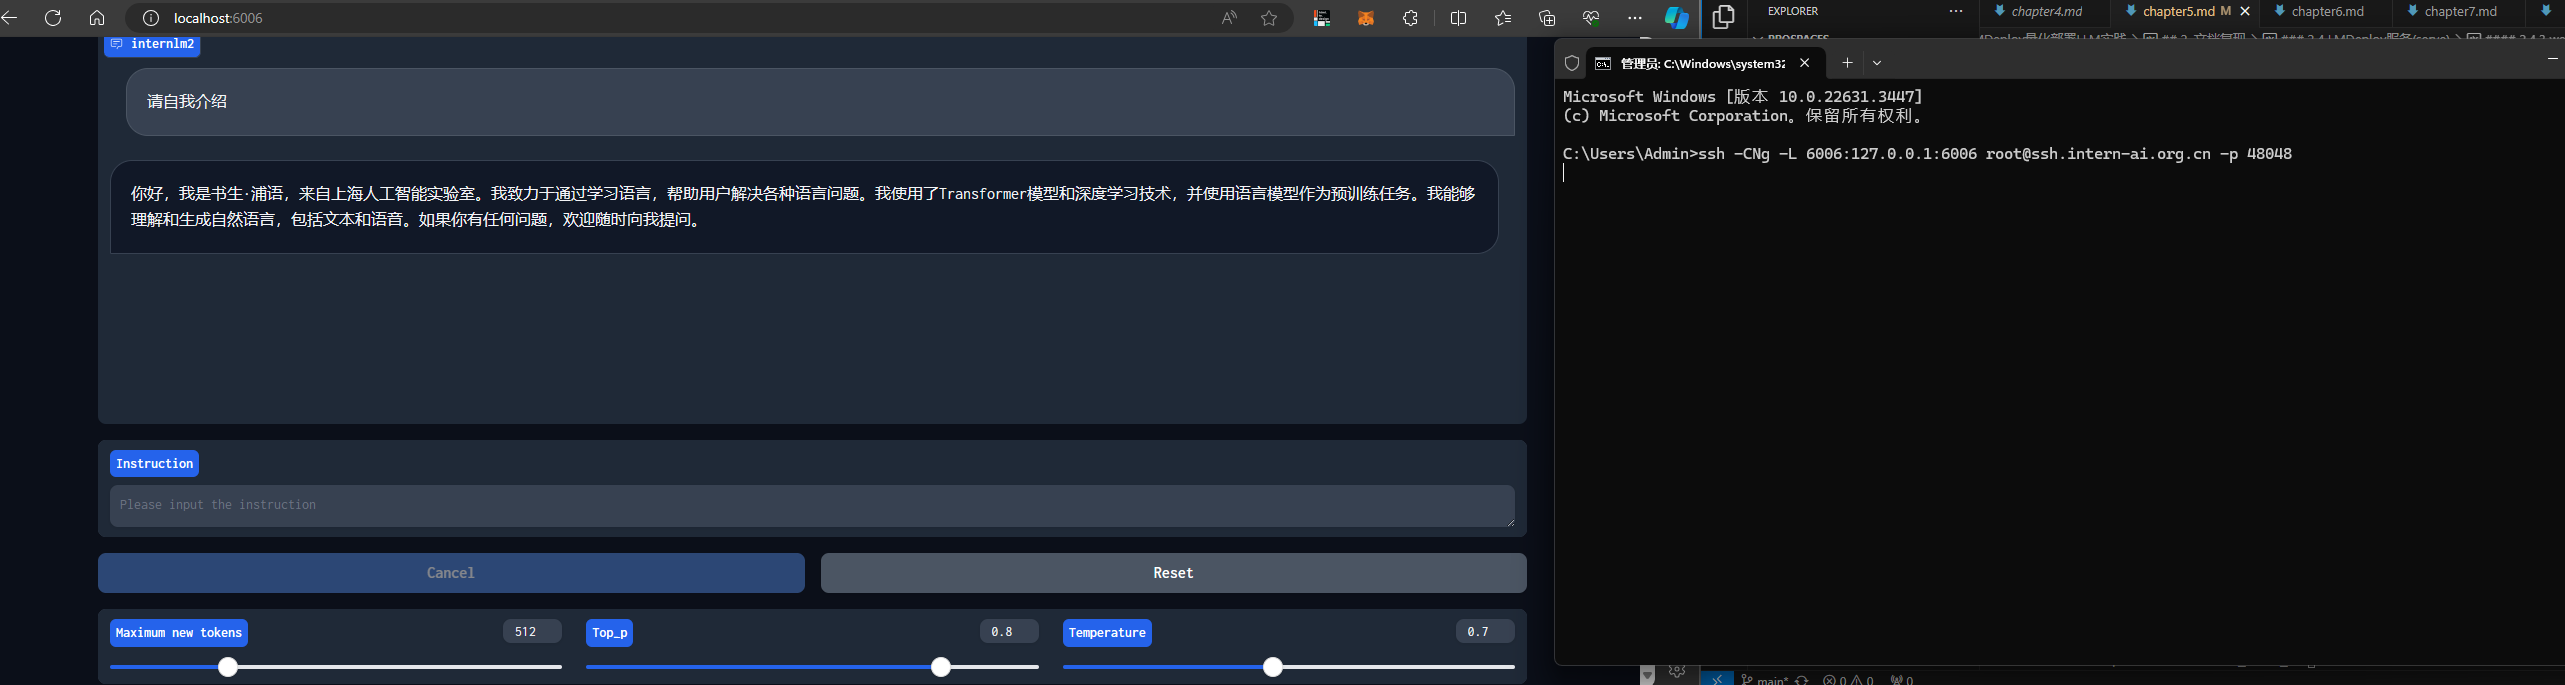The image size is (2565, 685).
Task: Open terminal profiles dropdown
Action: 1877,63
